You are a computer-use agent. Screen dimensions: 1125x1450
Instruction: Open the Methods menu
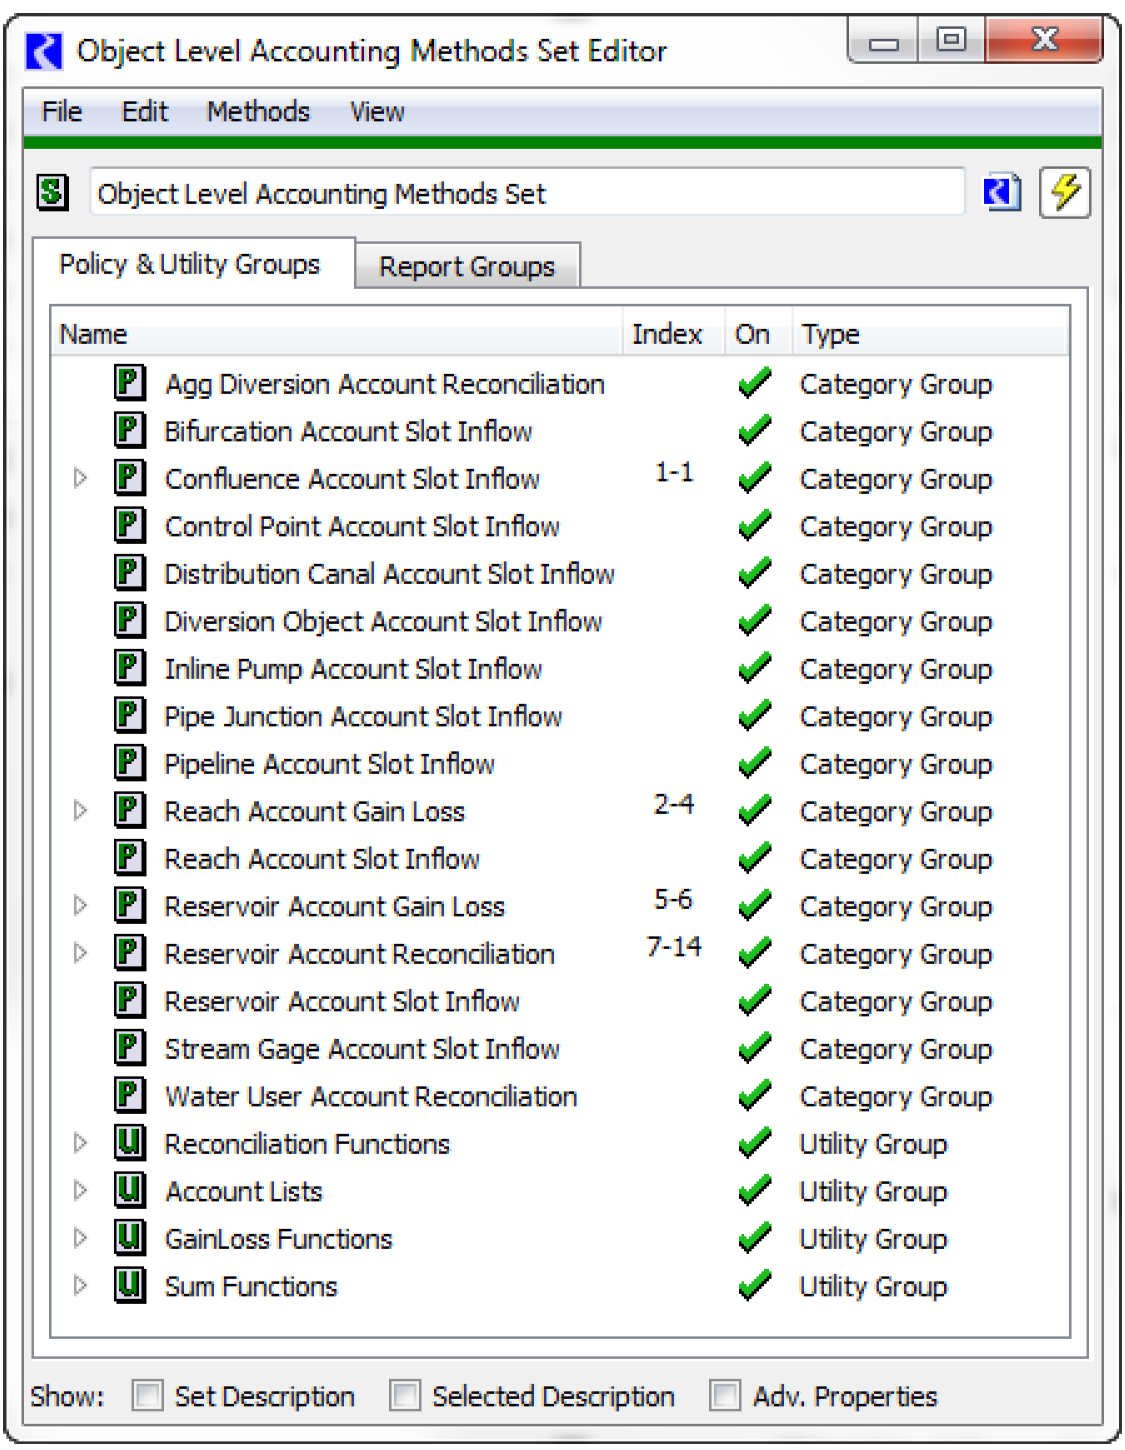258,112
